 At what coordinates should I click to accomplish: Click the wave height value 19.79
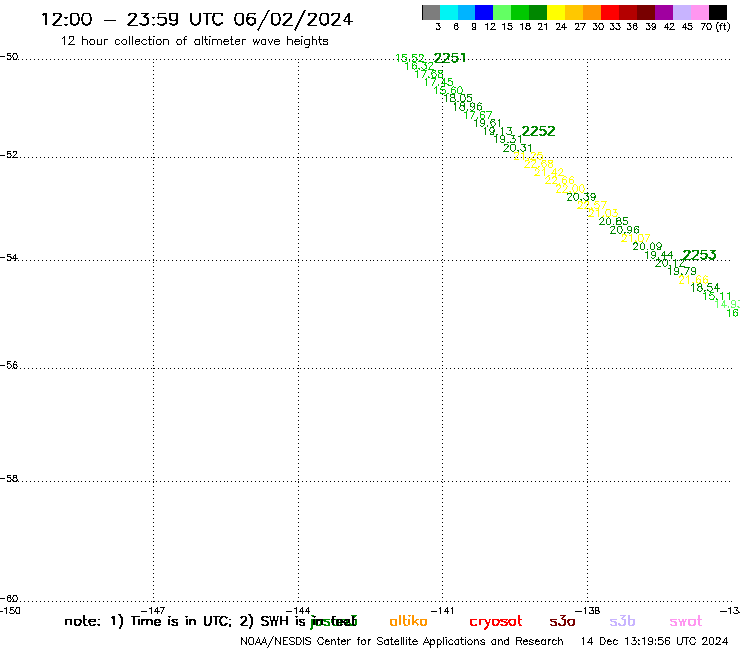[682, 271]
